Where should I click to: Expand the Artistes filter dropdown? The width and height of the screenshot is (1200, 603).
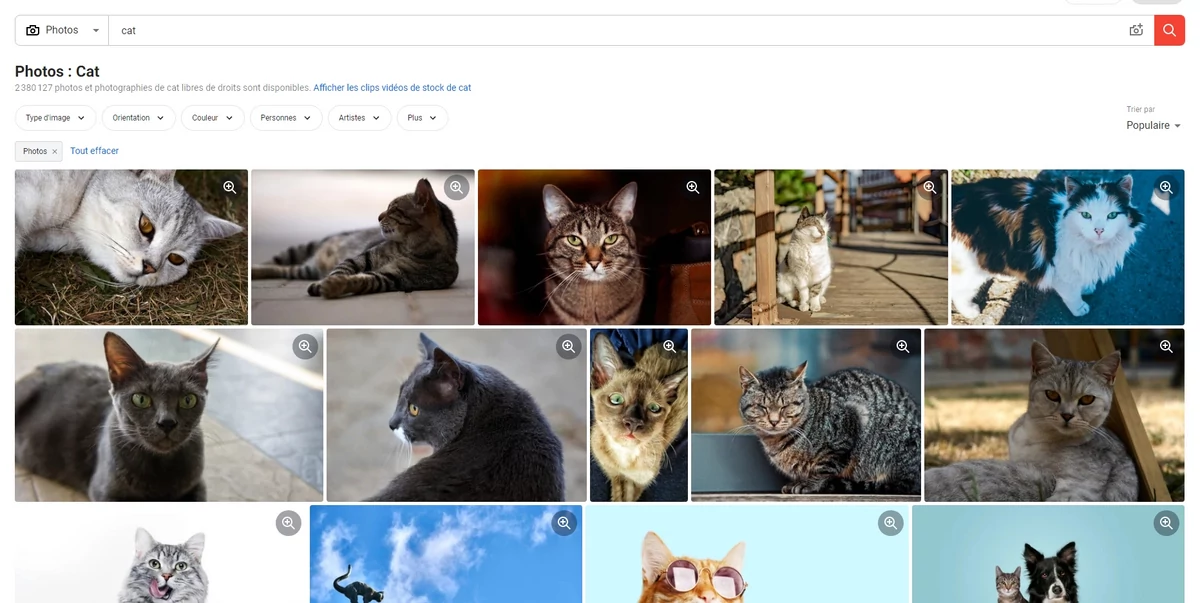coord(359,118)
